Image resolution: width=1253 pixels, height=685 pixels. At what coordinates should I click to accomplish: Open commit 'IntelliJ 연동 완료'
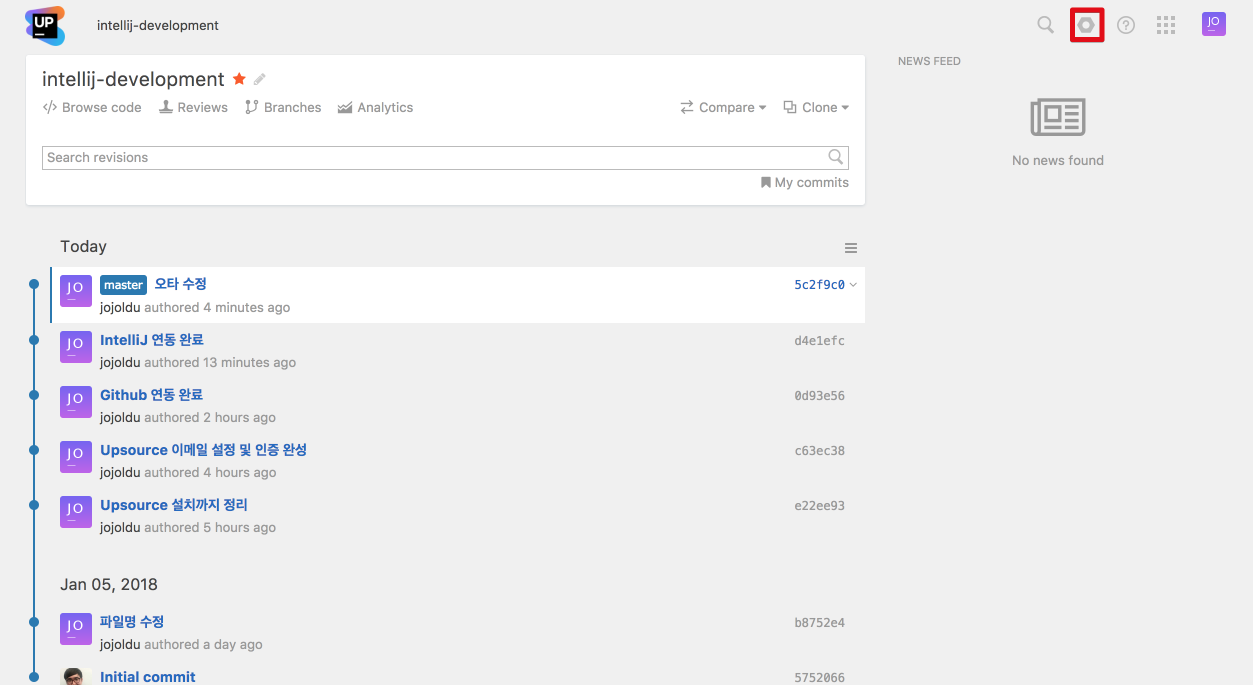(152, 340)
